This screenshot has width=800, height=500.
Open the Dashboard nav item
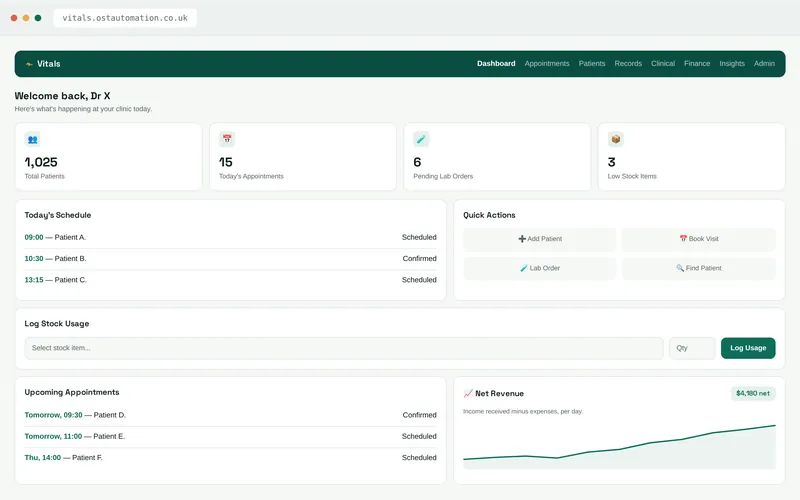coord(496,64)
